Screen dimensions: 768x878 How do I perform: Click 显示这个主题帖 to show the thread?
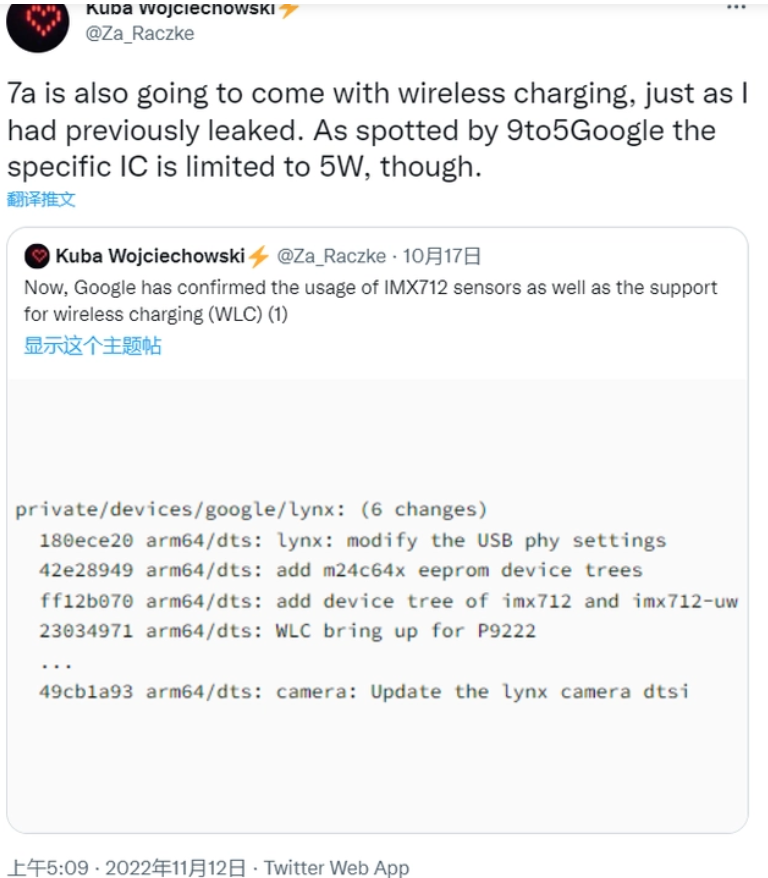pos(92,345)
